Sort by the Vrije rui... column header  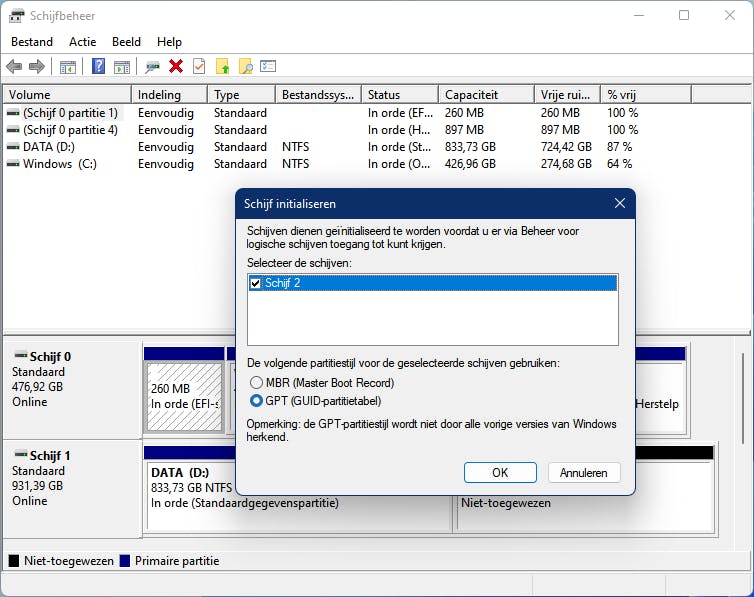(x=567, y=95)
